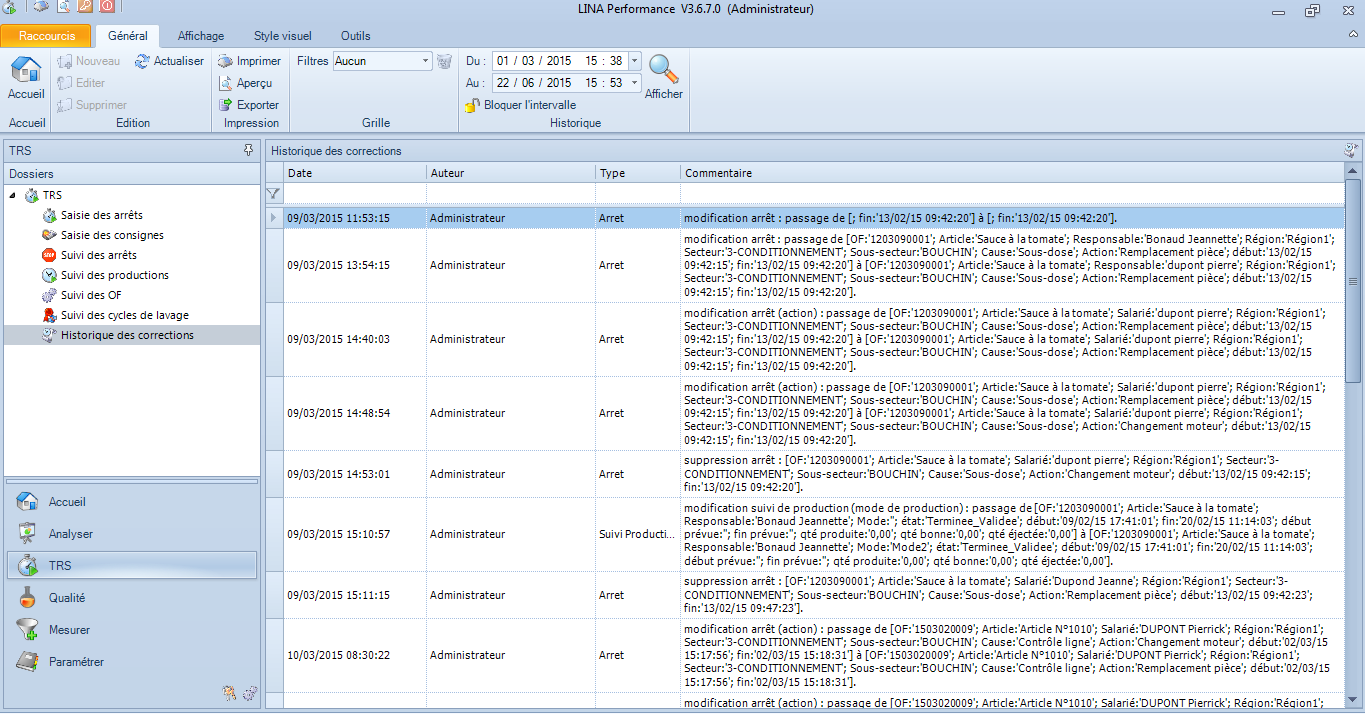Open the Raccourcis tab
The width and height of the screenshot is (1365, 714).
pos(47,36)
